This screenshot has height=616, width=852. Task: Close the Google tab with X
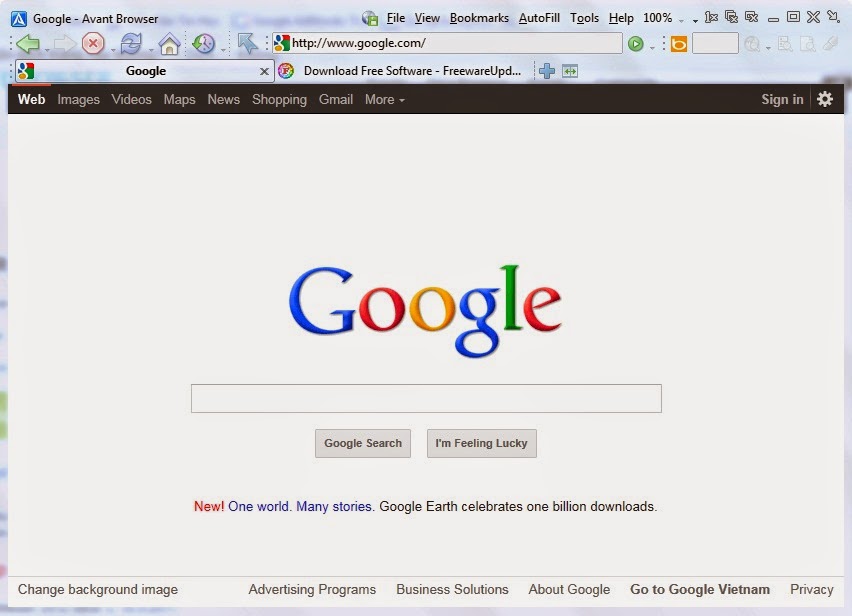pyautogui.click(x=264, y=71)
